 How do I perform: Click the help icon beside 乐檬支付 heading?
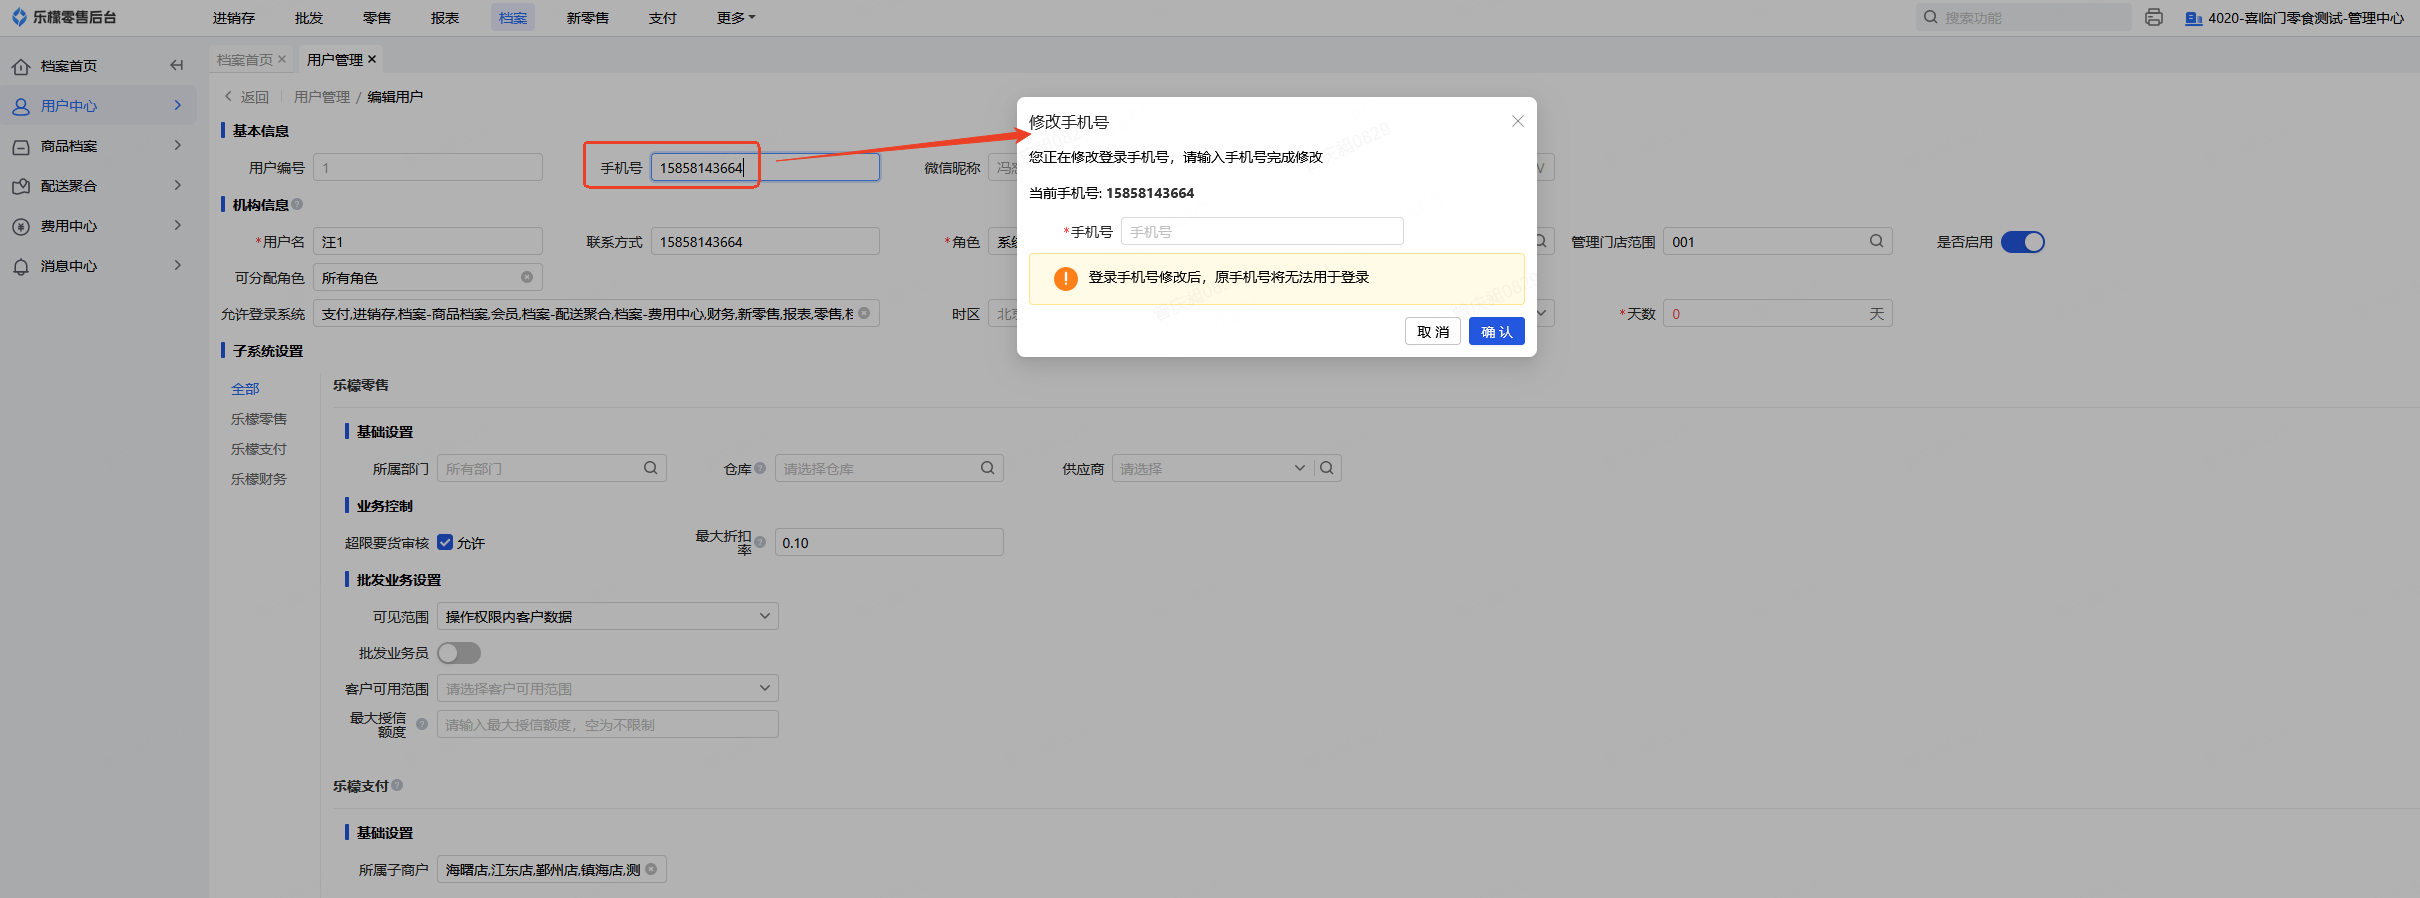pos(397,785)
